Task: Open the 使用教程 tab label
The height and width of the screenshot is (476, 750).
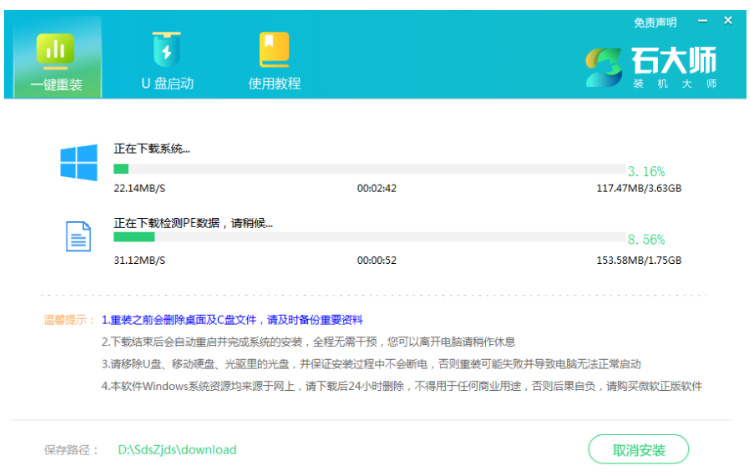Action: click(274, 83)
